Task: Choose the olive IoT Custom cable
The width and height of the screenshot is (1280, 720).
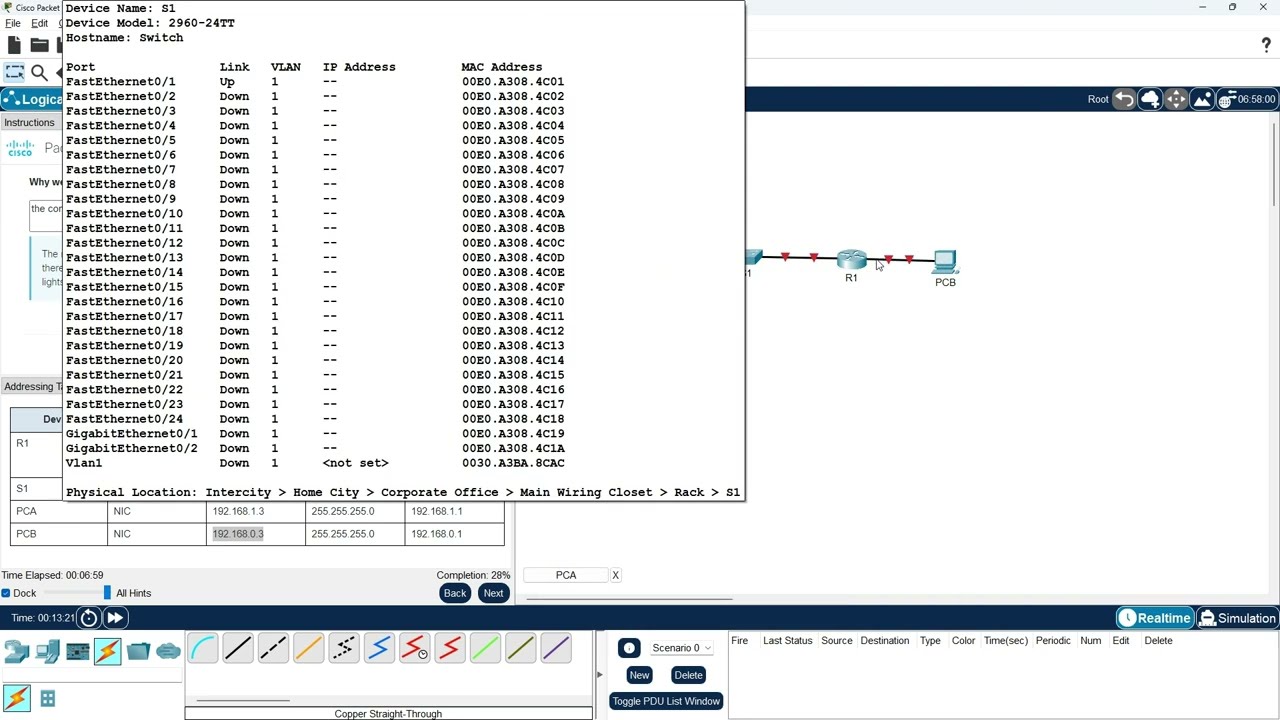Action: coord(520,649)
